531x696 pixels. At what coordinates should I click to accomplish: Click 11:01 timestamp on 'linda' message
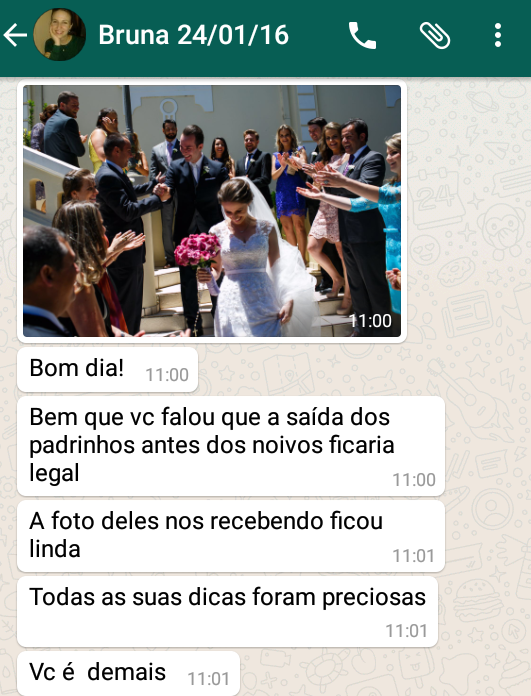click(414, 556)
